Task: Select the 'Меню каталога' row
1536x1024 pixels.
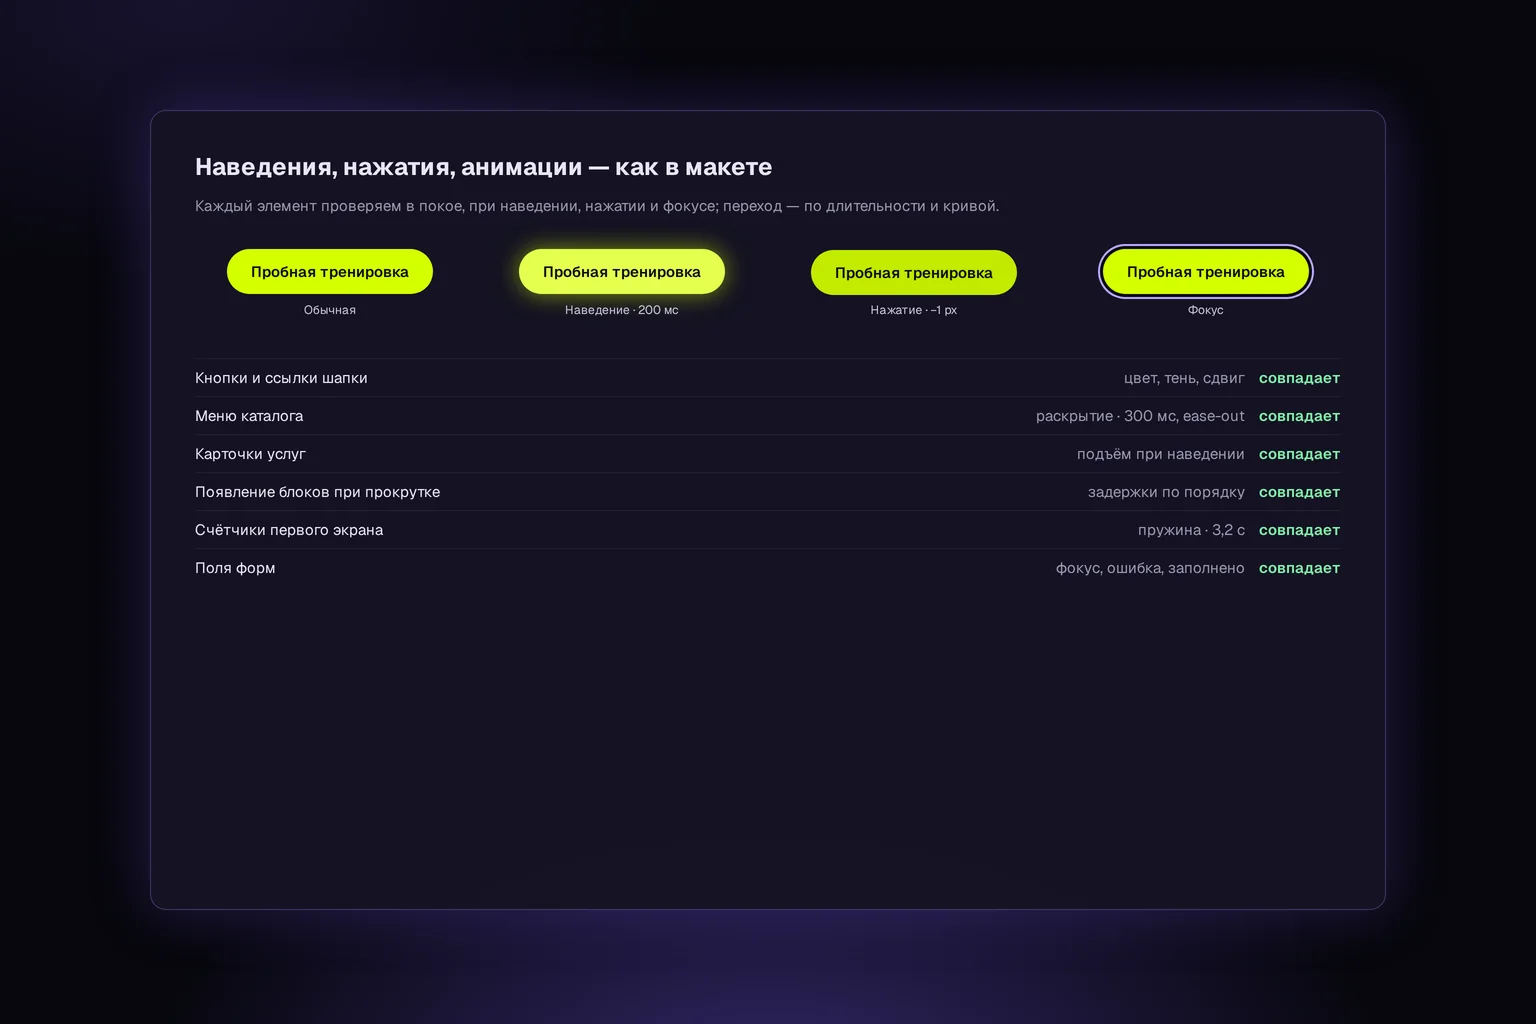Action: point(768,416)
